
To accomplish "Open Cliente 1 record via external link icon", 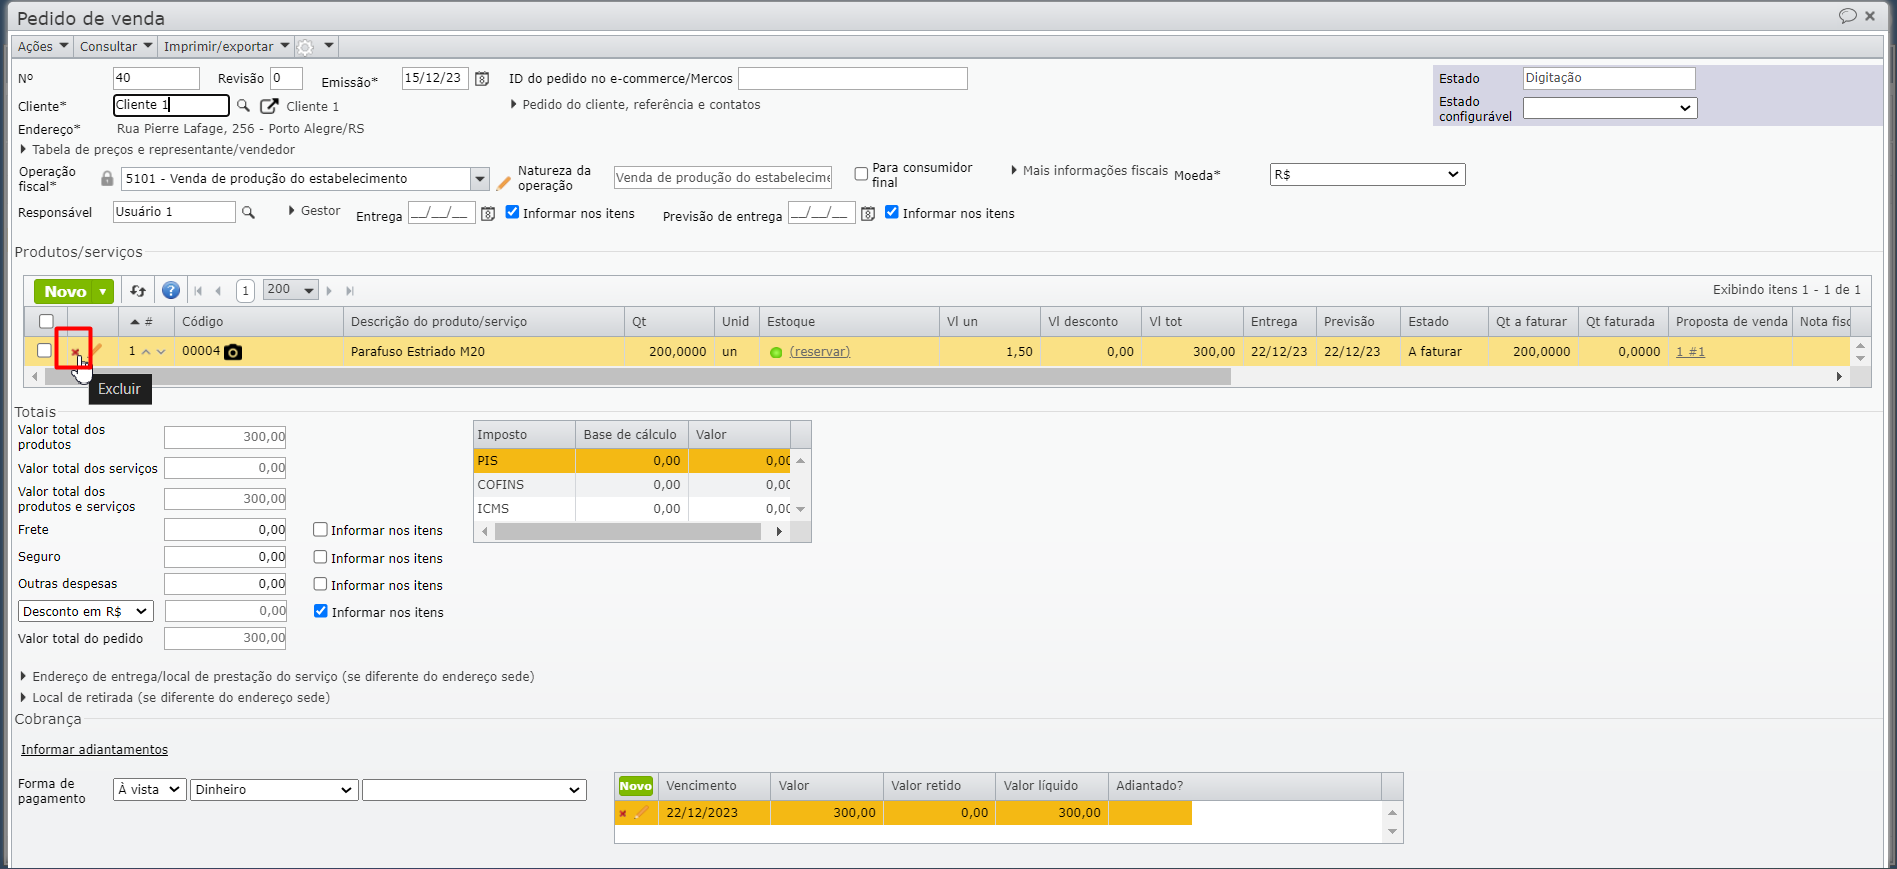I will coord(269,106).
